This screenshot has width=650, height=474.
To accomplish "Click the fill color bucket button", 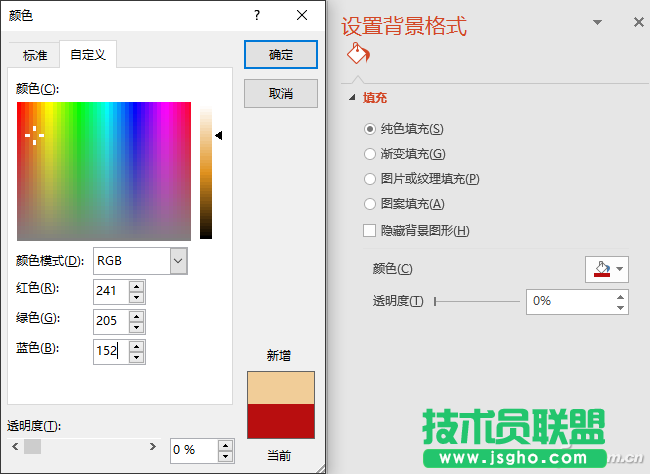I will [599, 269].
